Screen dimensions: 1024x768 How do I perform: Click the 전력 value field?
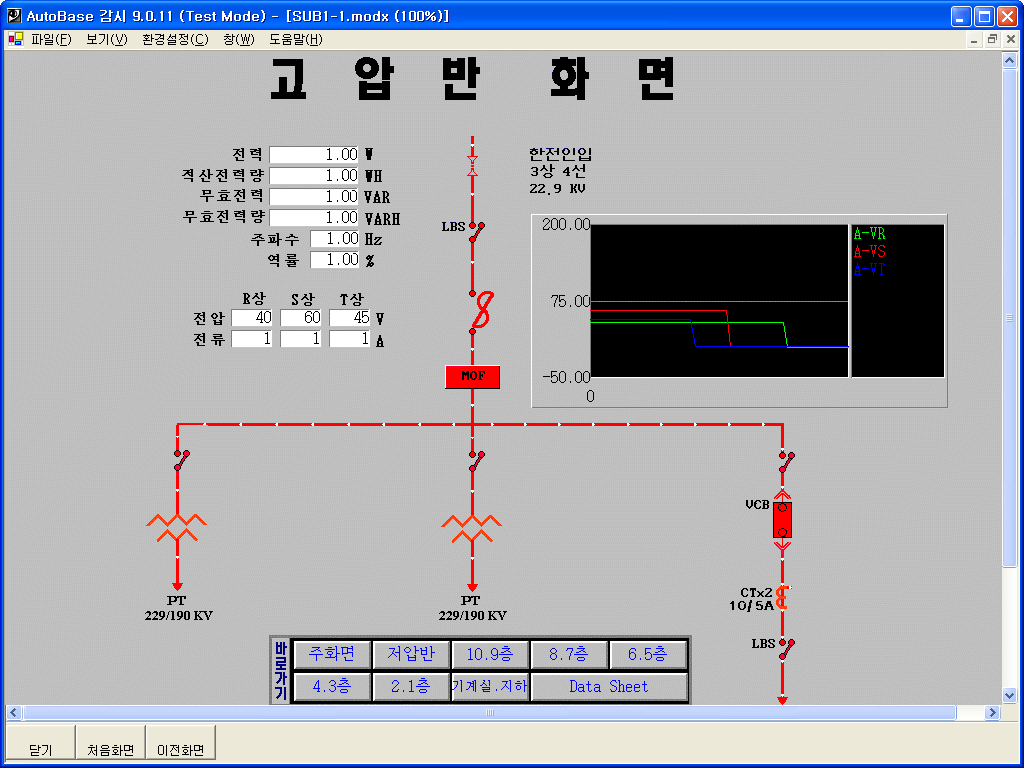(x=314, y=155)
